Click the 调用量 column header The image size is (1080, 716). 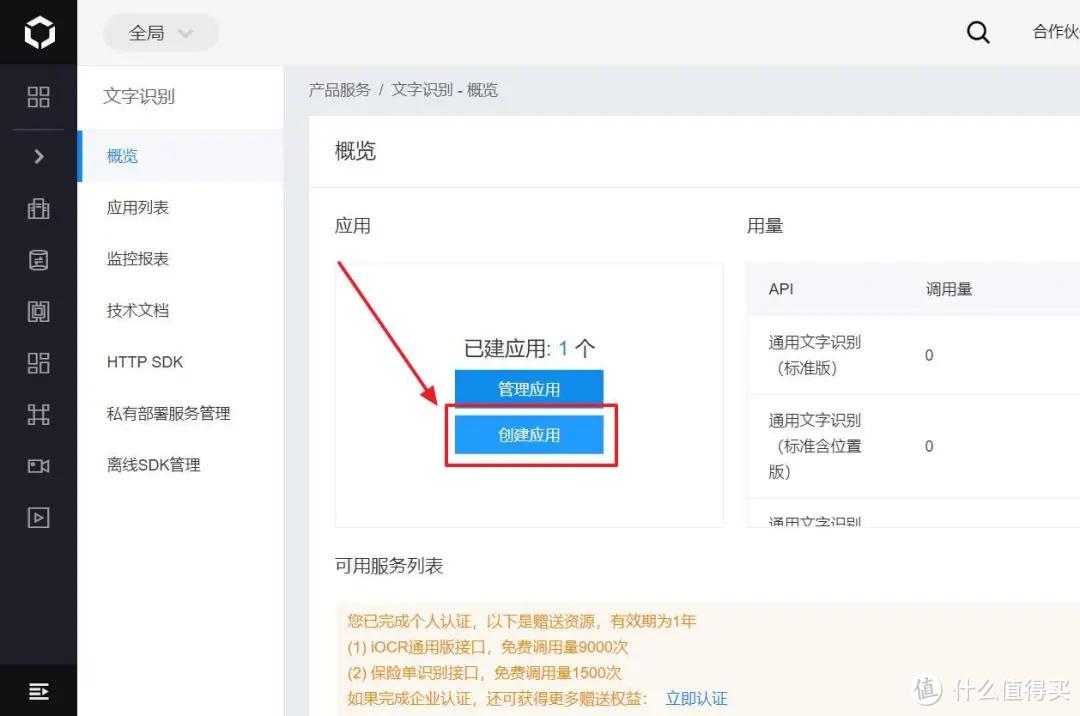948,289
